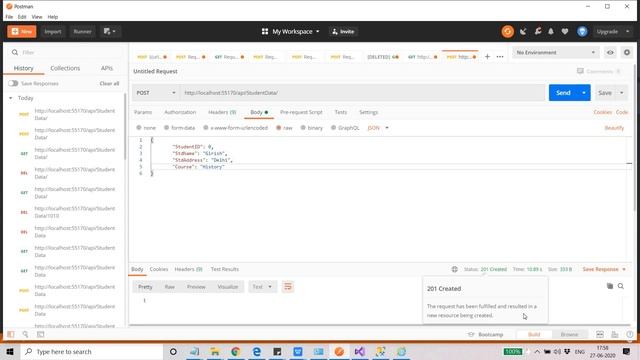640x360 pixels.
Task: Launch Visual Studio from the taskbar
Action: pos(360,351)
